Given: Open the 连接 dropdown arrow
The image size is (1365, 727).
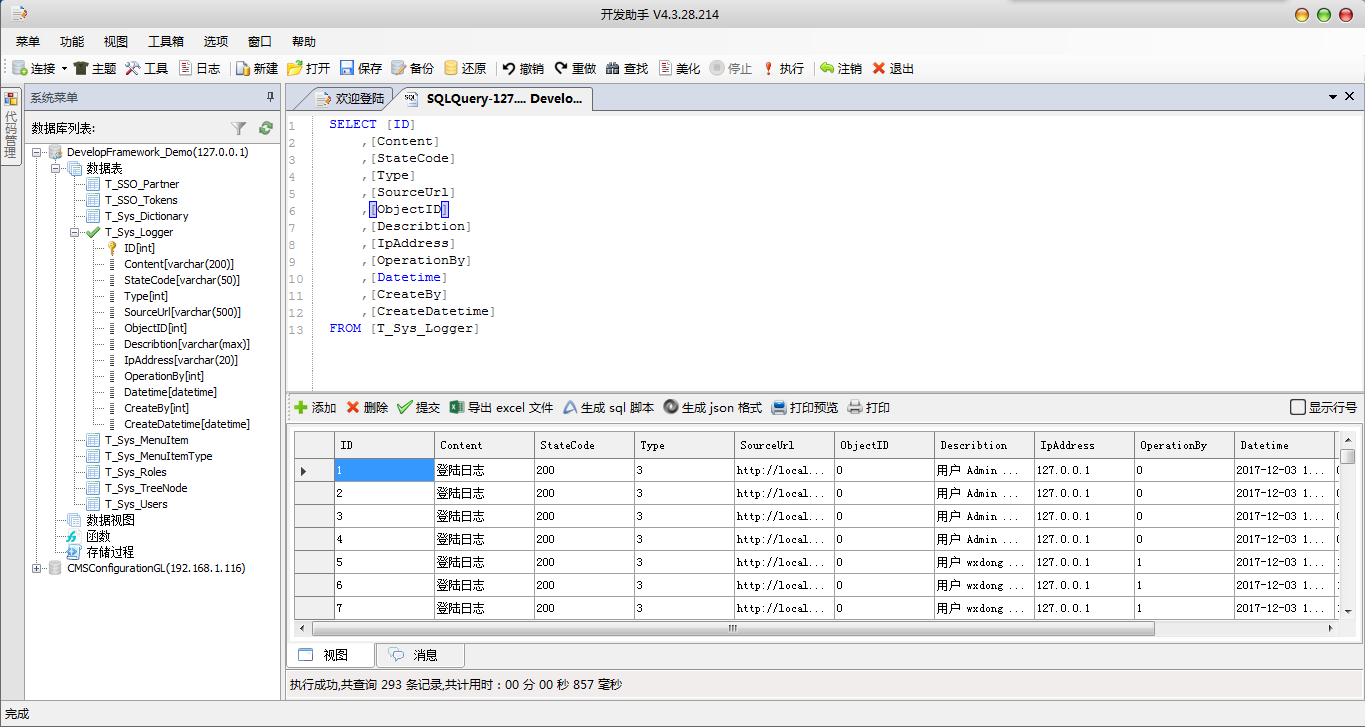Looking at the screenshot, I should coord(64,69).
